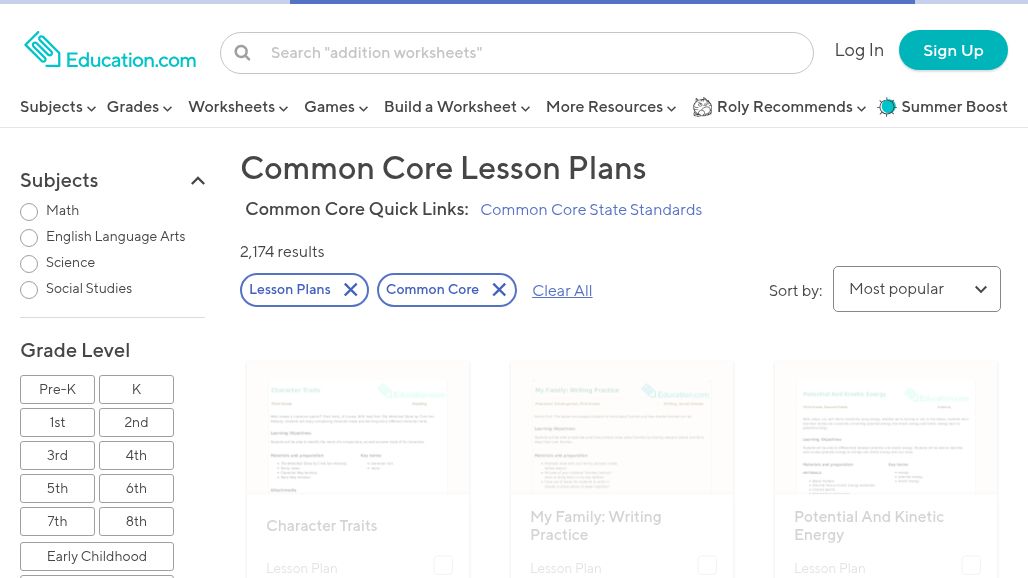Screen dimensions: 1028x578
Task: Click the Sign Up button
Action: pos(953,50)
